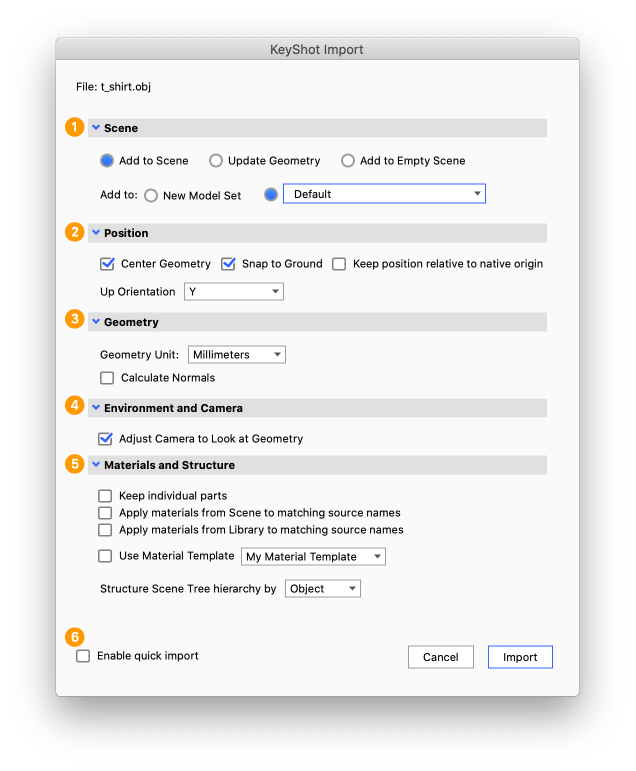
Task: Click the Import button
Action: click(x=520, y=657)
